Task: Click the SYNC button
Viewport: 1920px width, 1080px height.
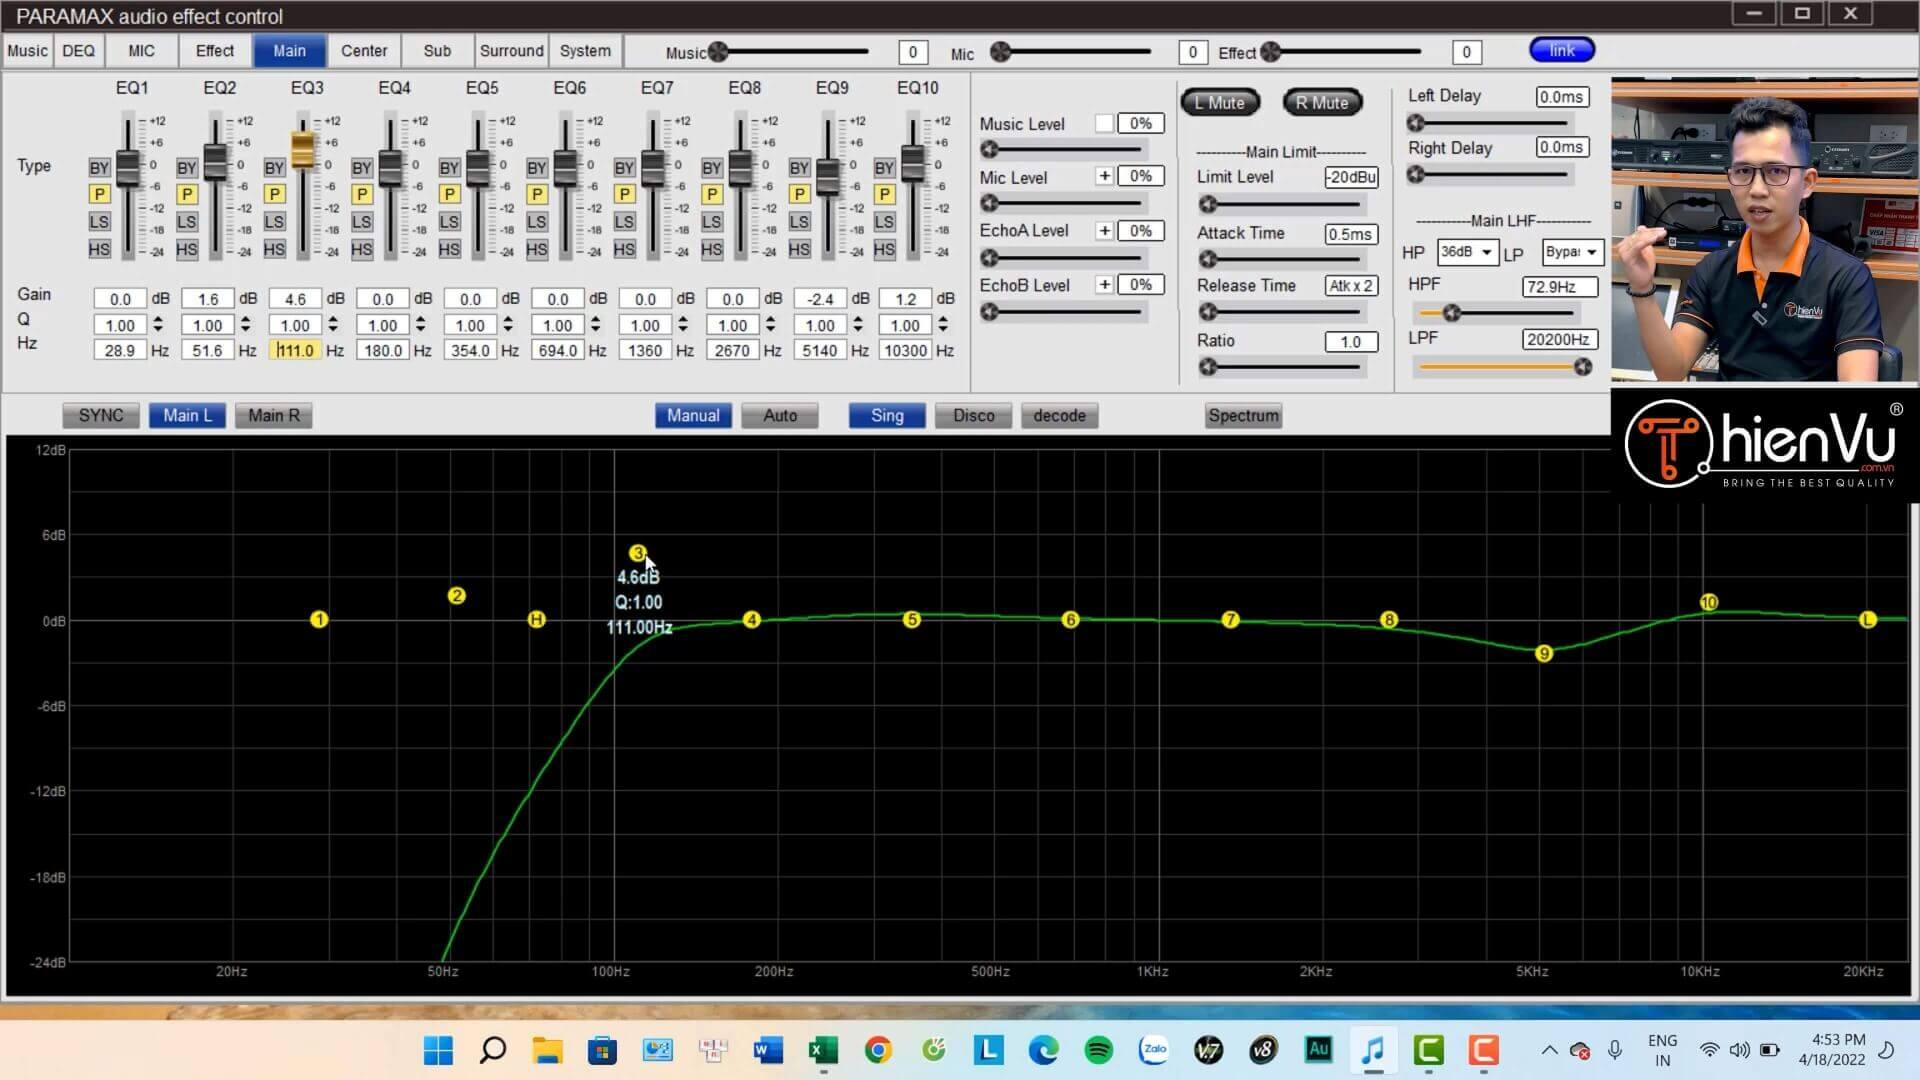Action: click(102, 415)
